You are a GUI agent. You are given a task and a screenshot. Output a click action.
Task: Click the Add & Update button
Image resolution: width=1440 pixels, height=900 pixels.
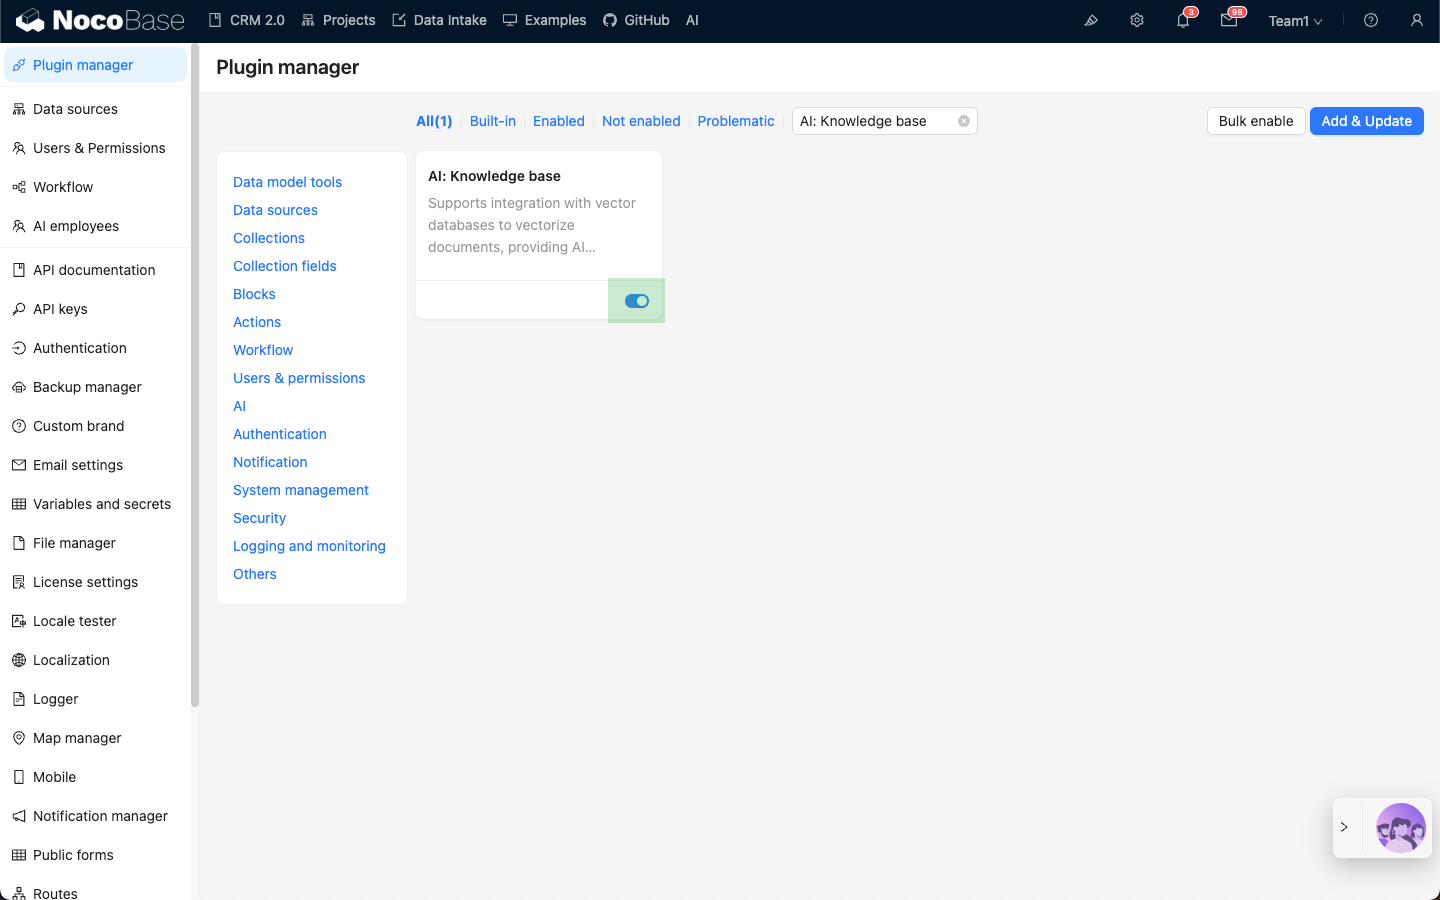tap(1366, 121)
